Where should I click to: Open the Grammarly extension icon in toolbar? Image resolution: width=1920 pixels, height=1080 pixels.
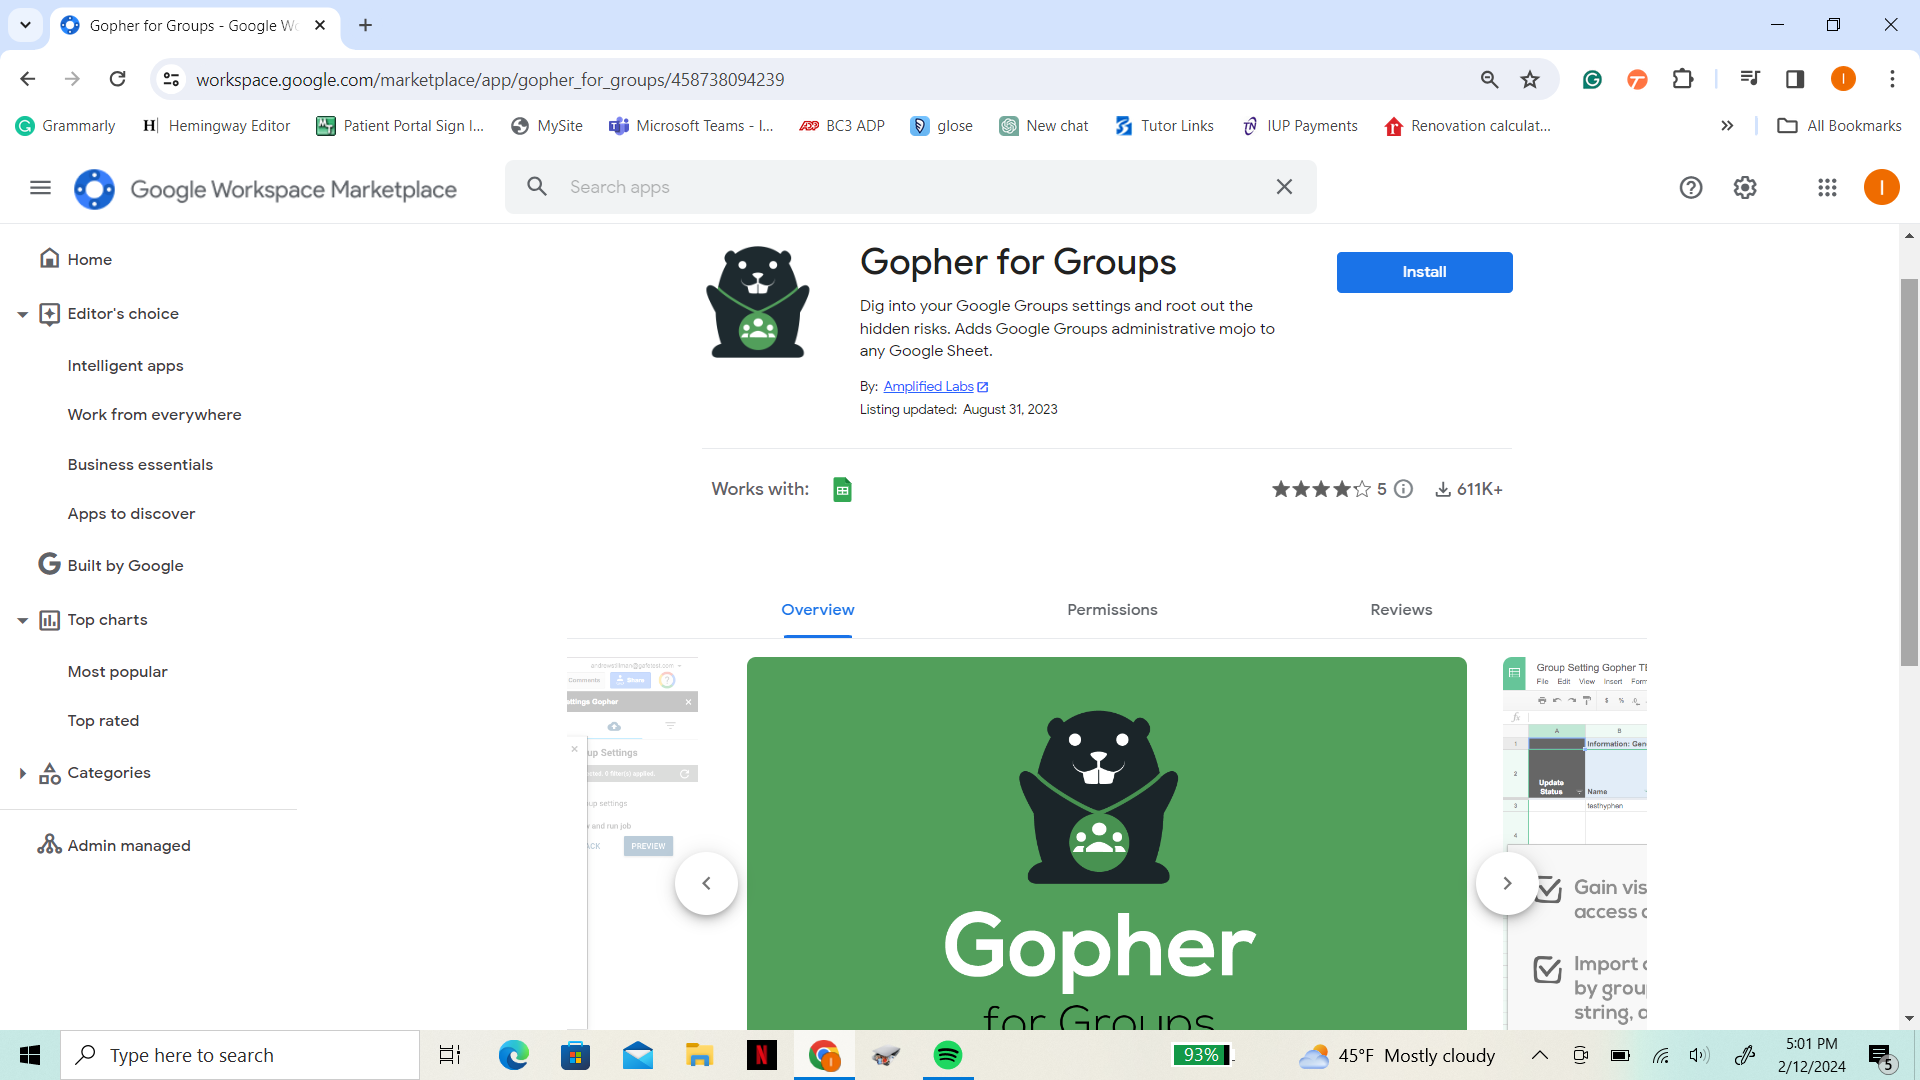click(1592, 79)
